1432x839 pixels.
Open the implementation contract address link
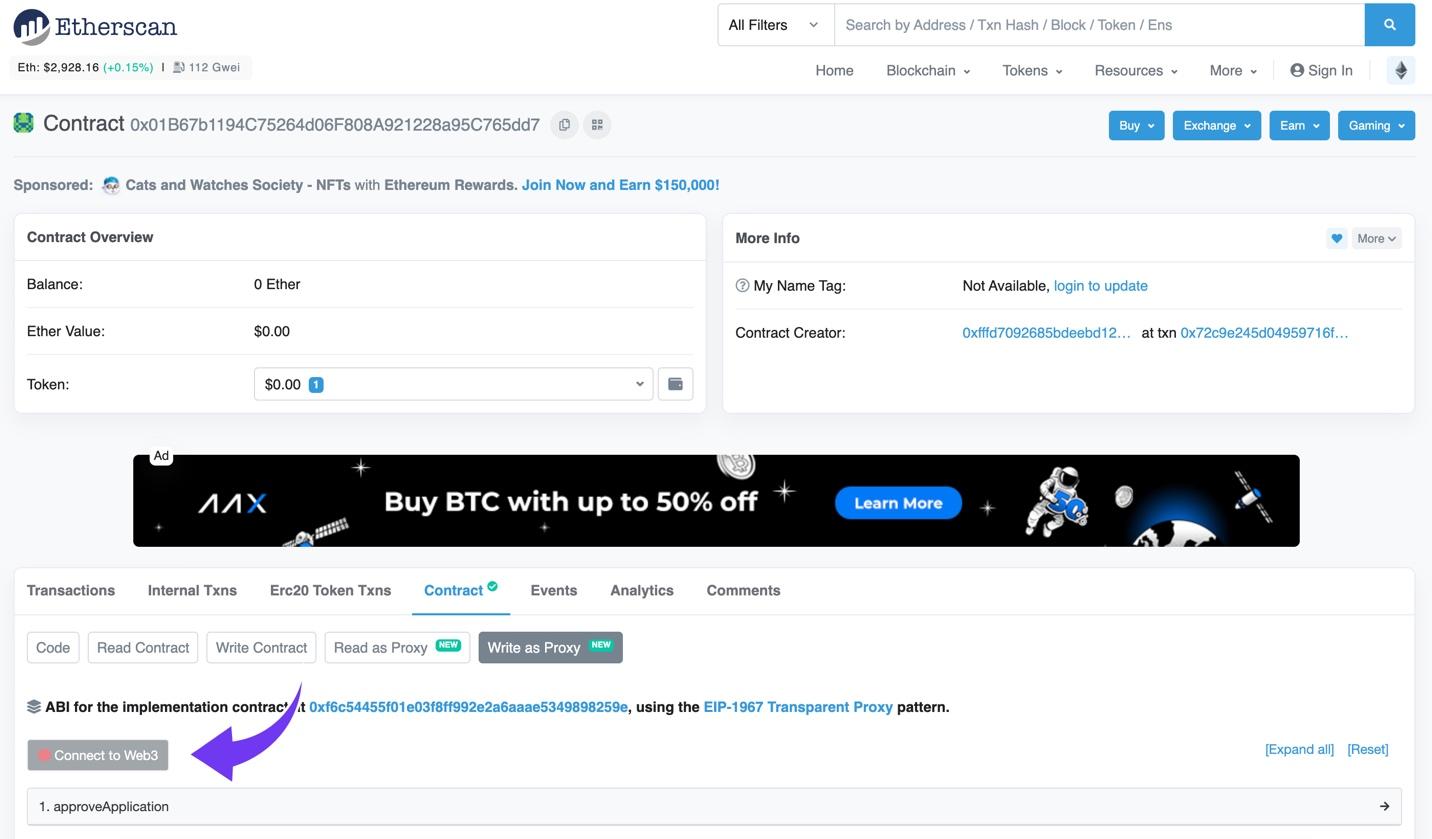tap(468, 707)
